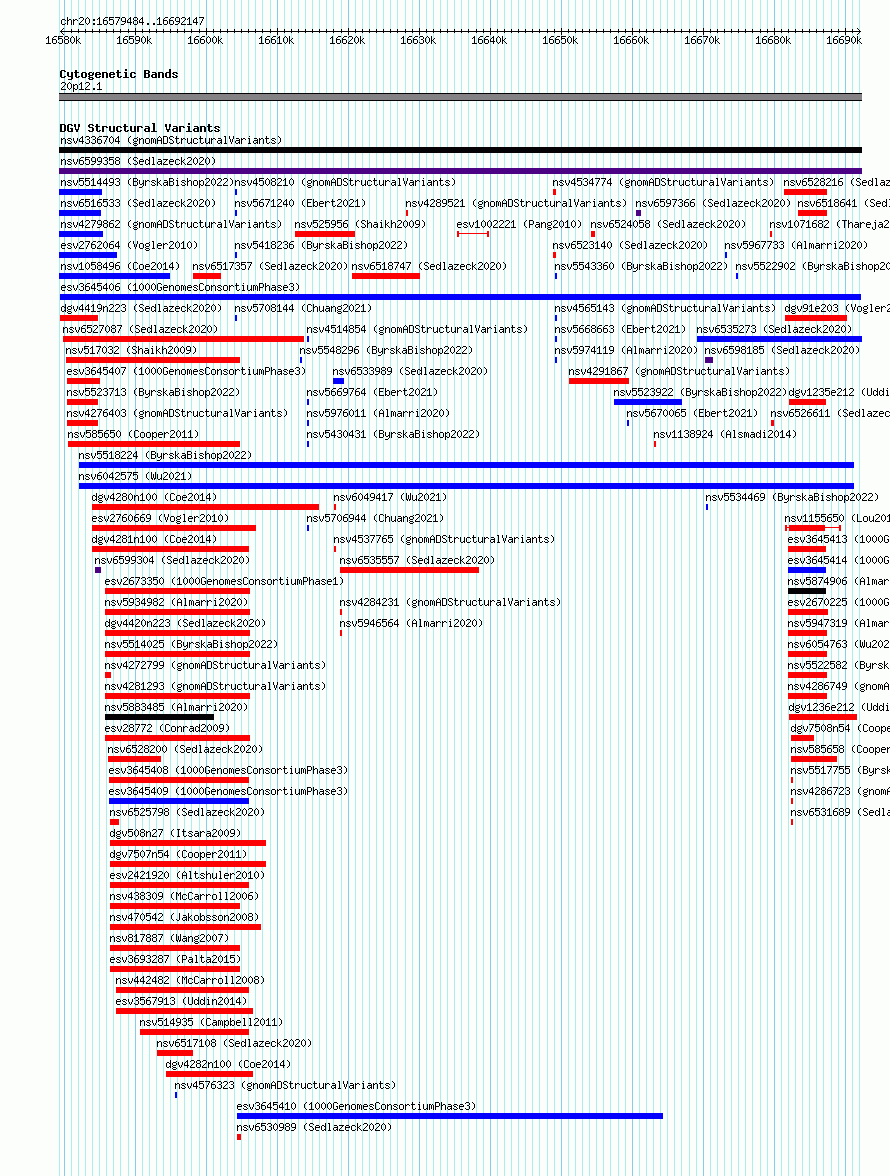890x1176 pixels.
Task: Open esv3645406 (1000GenomesConsortiumPhase3) label
Action: 180,287
